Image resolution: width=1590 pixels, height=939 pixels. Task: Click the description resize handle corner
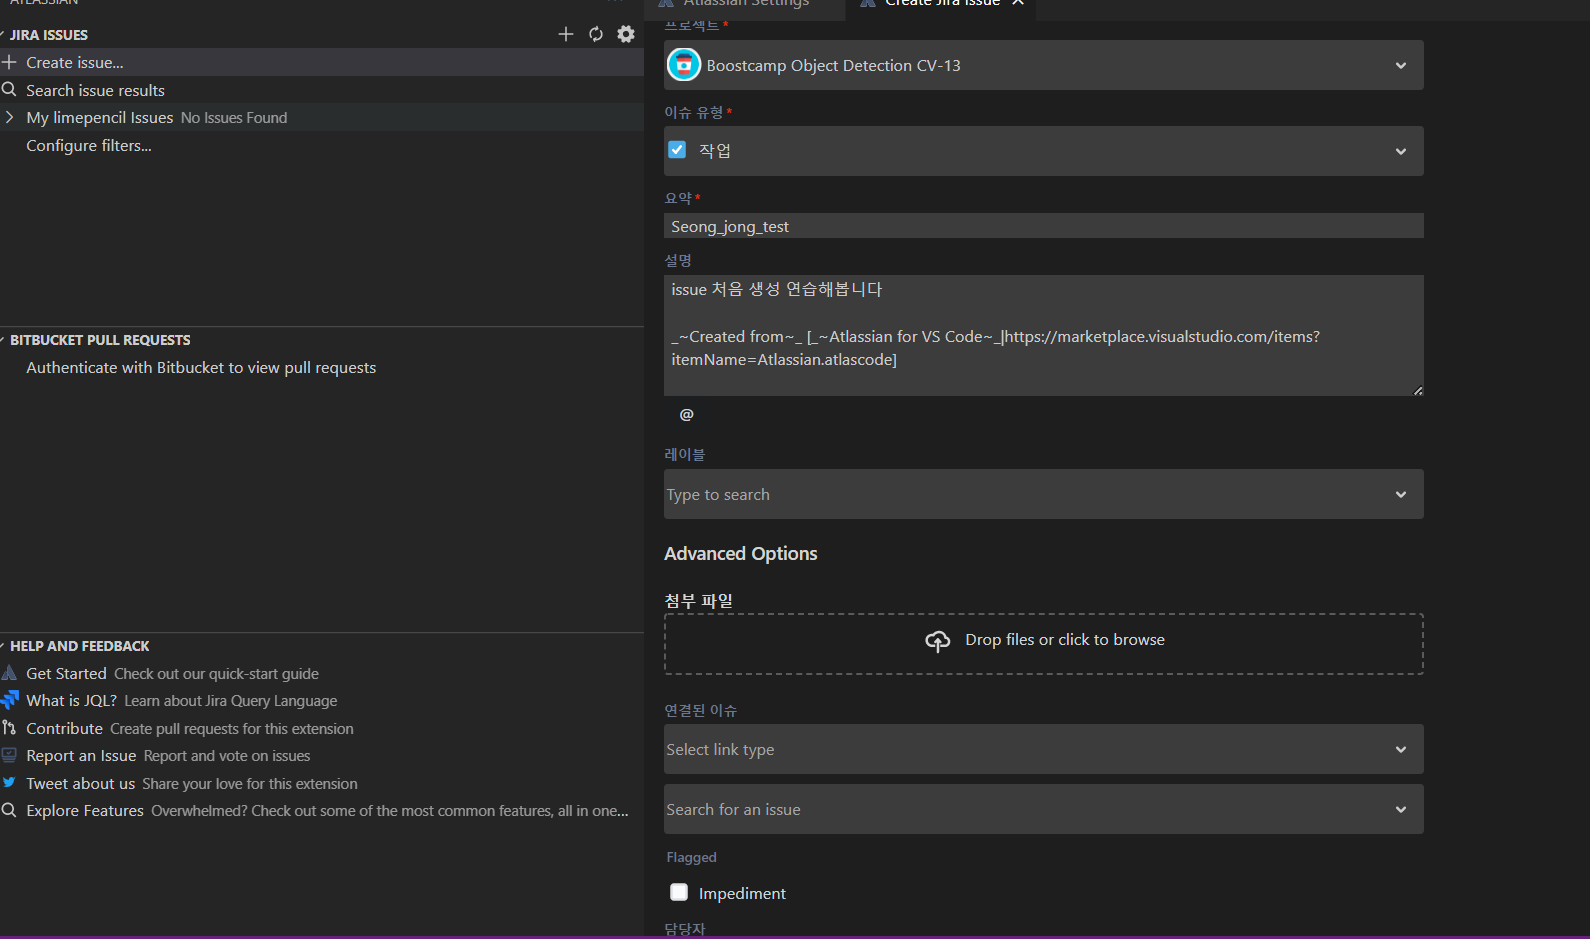pos(1418,390)
